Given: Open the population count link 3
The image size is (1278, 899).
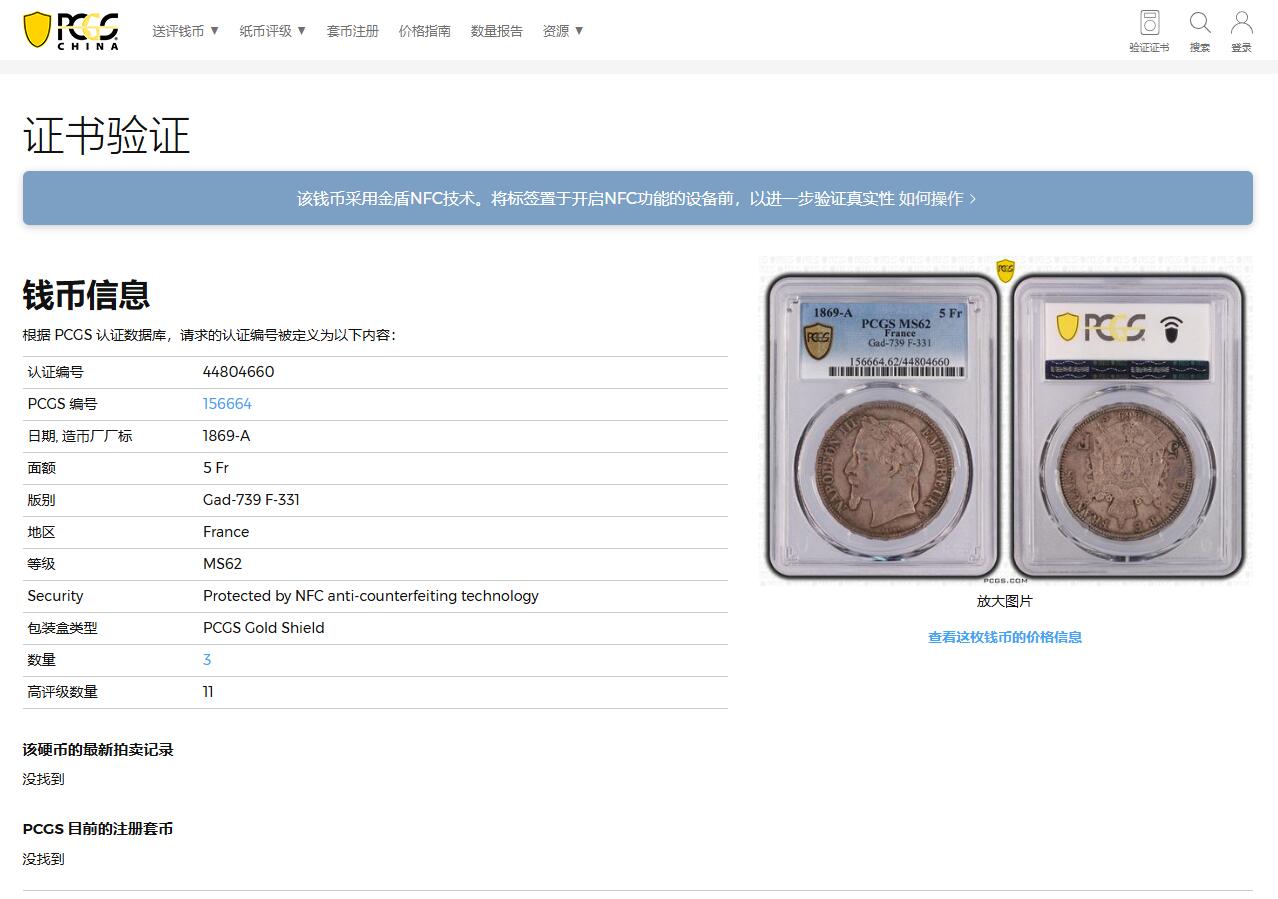Looking at the screenshot, I should pyautogui.click(x=207, y=660).
